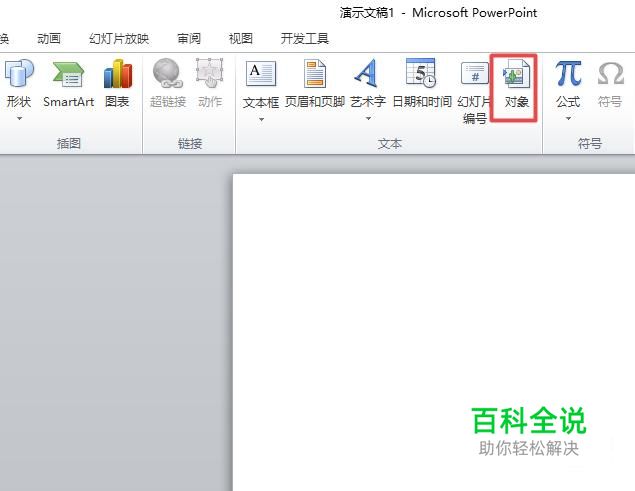Click the Hyperlink (超链接) icon
This screenshot has height=491, width=635.
point(167,73)
